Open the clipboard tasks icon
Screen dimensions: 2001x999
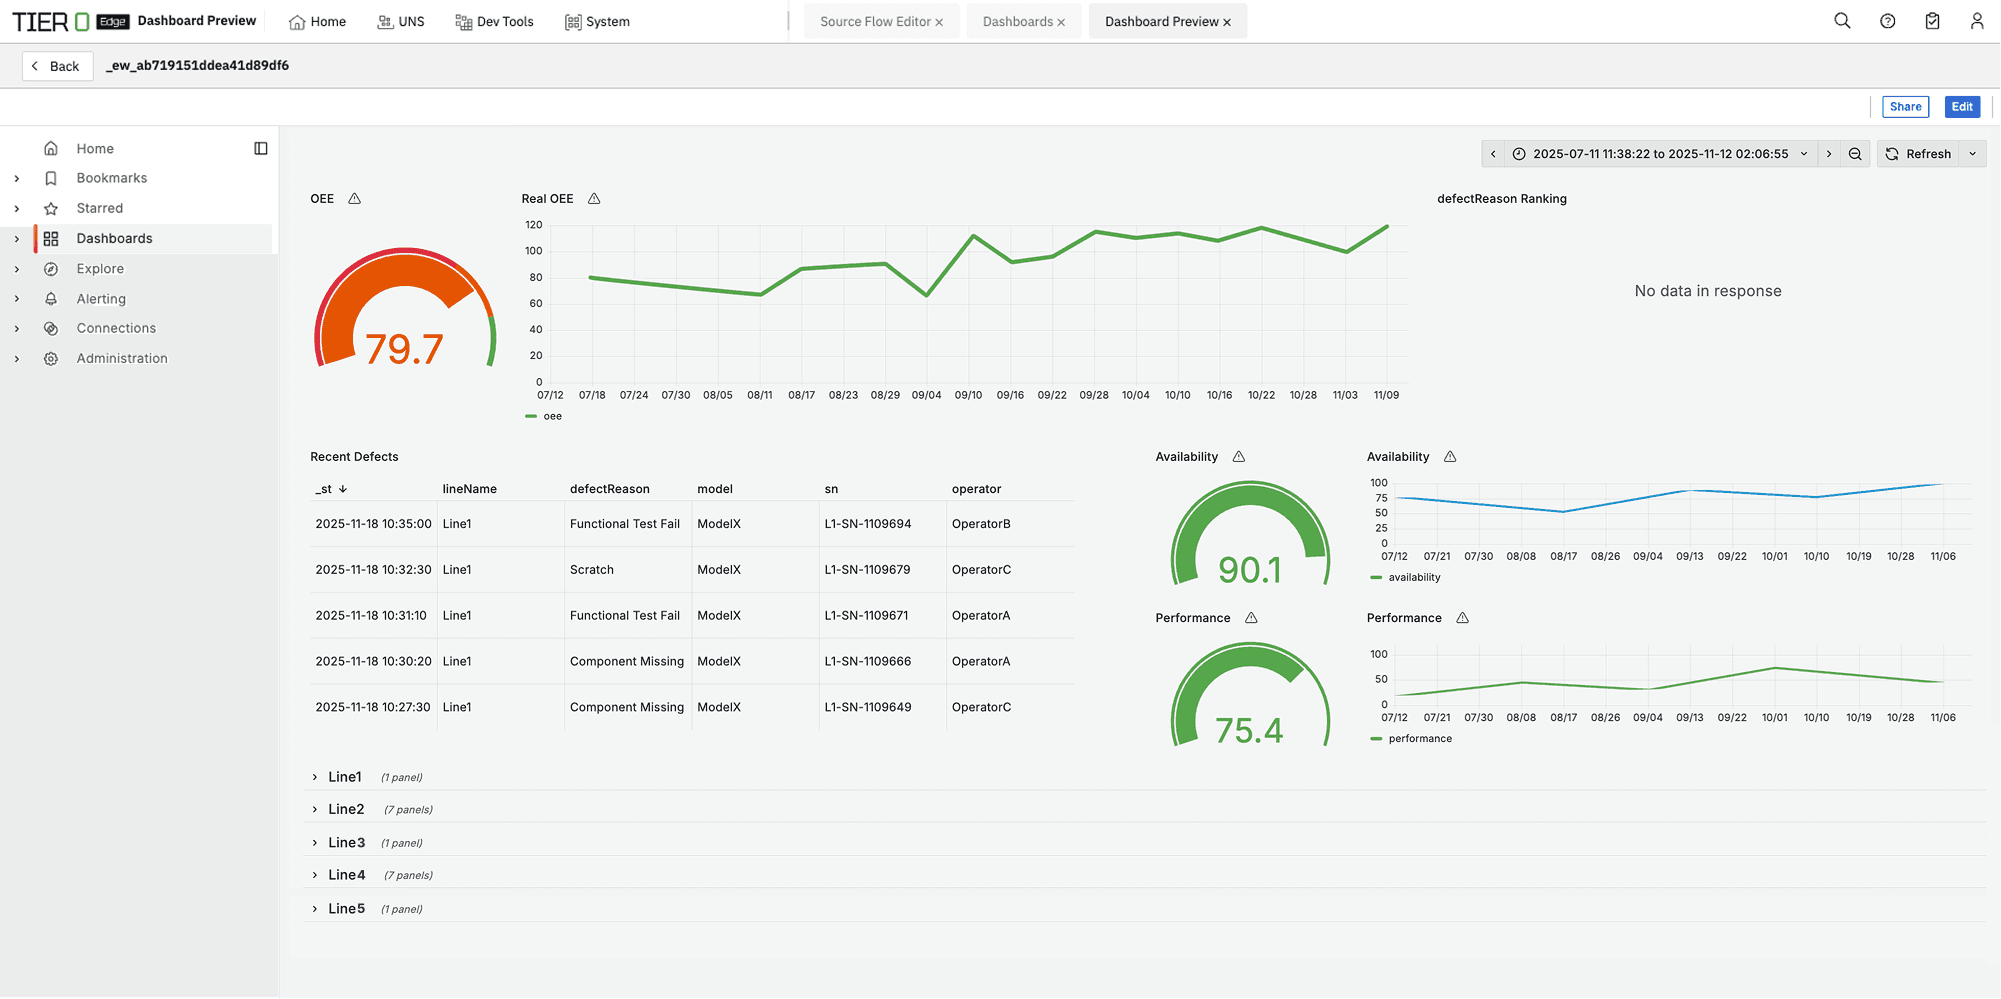[1932, 21]
